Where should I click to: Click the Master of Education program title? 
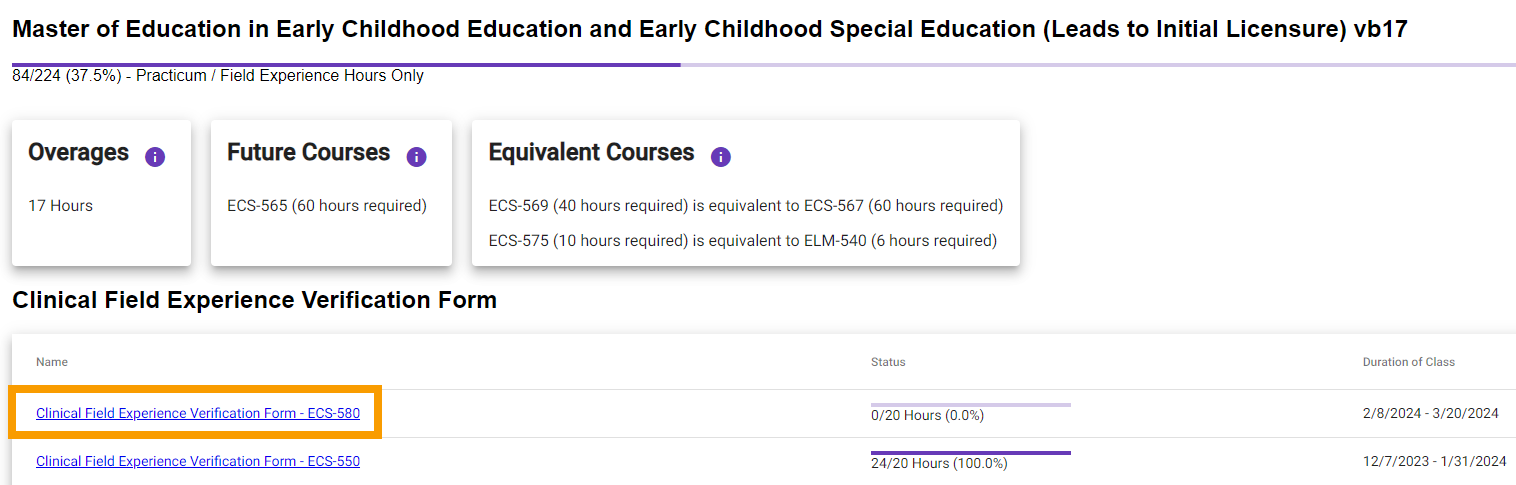710,30
